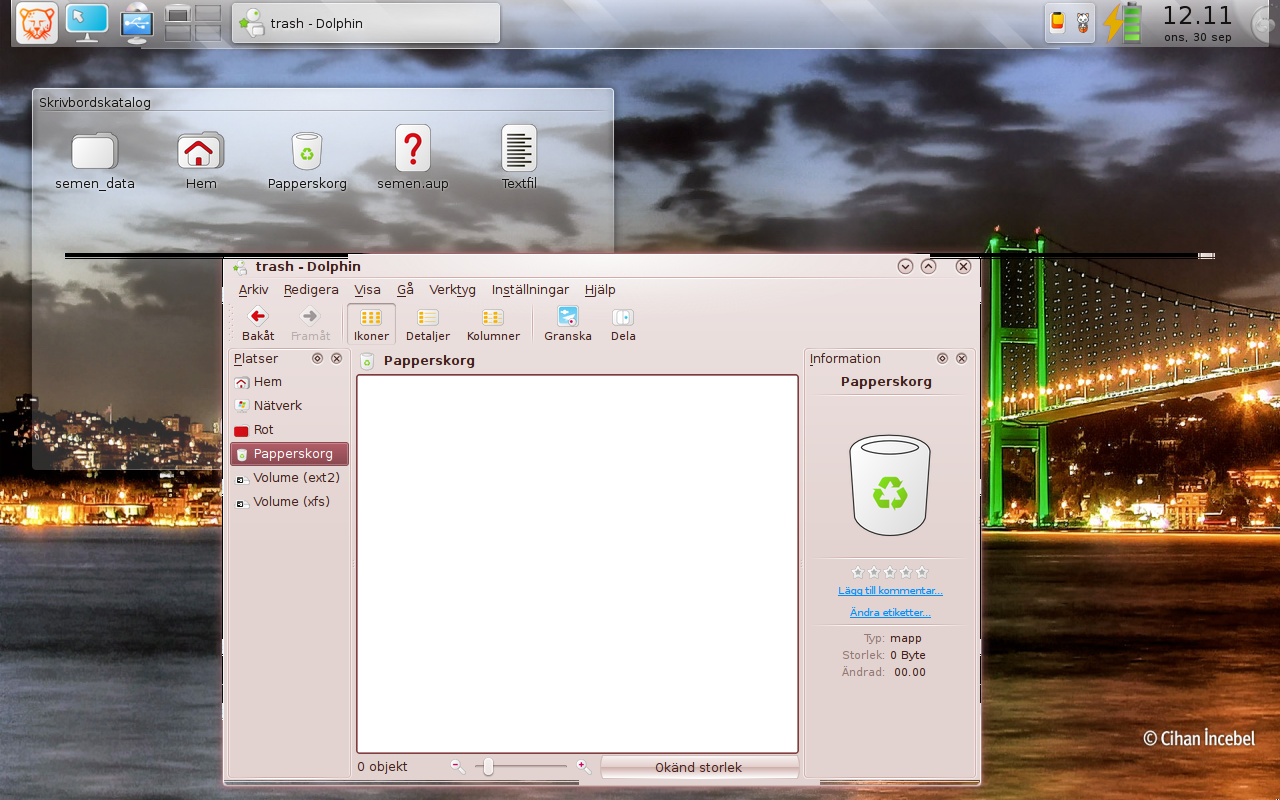
Task: Click the Dela split view icon
Action: click(x=623, y=318)
